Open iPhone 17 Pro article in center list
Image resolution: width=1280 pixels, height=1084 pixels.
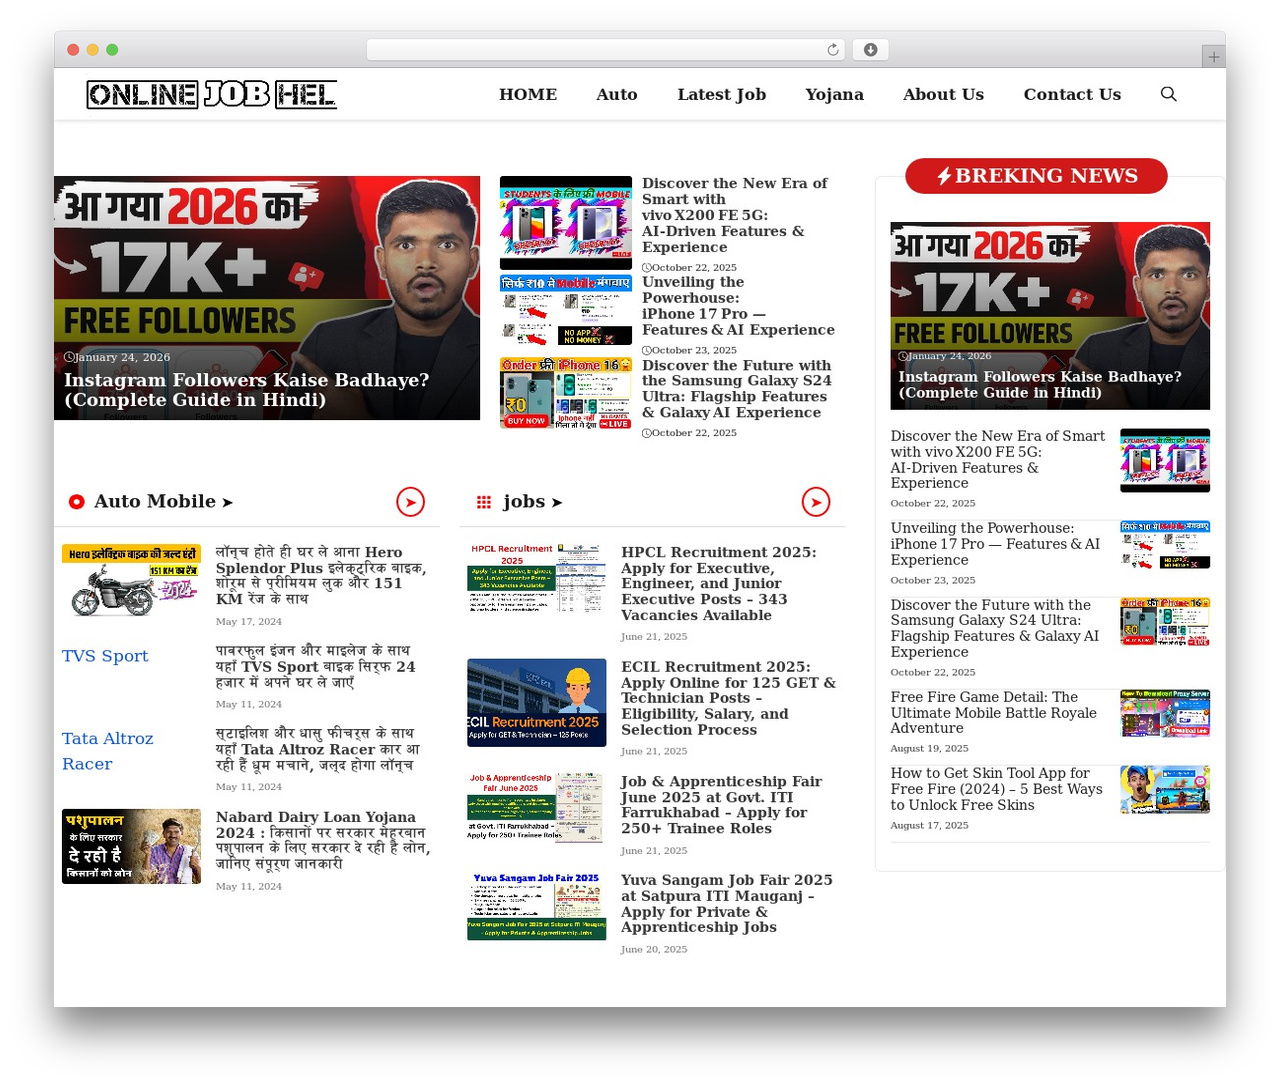[x=738, y=306]
